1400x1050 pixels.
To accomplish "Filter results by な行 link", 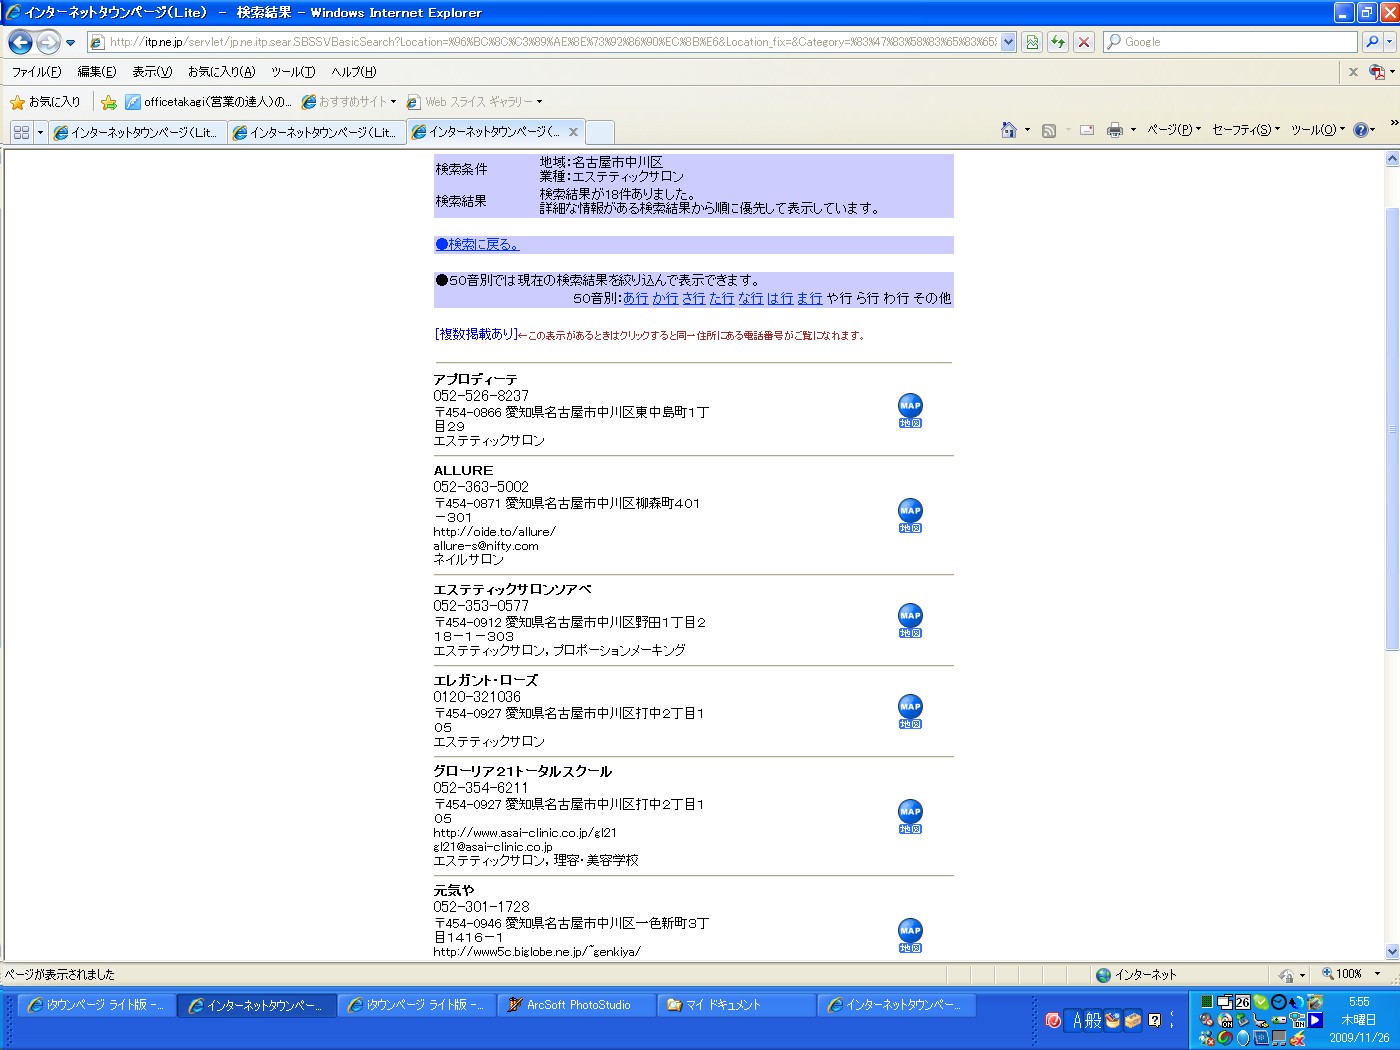I will [751, 298].
